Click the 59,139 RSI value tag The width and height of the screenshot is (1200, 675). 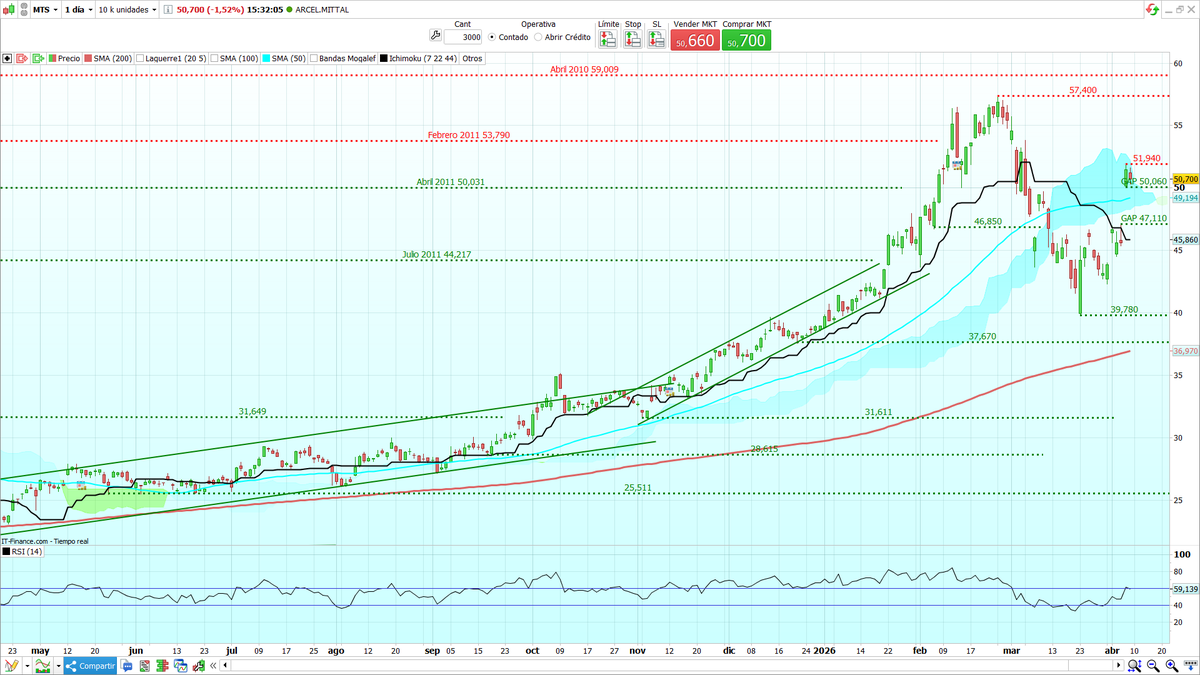coord(1185,589)
